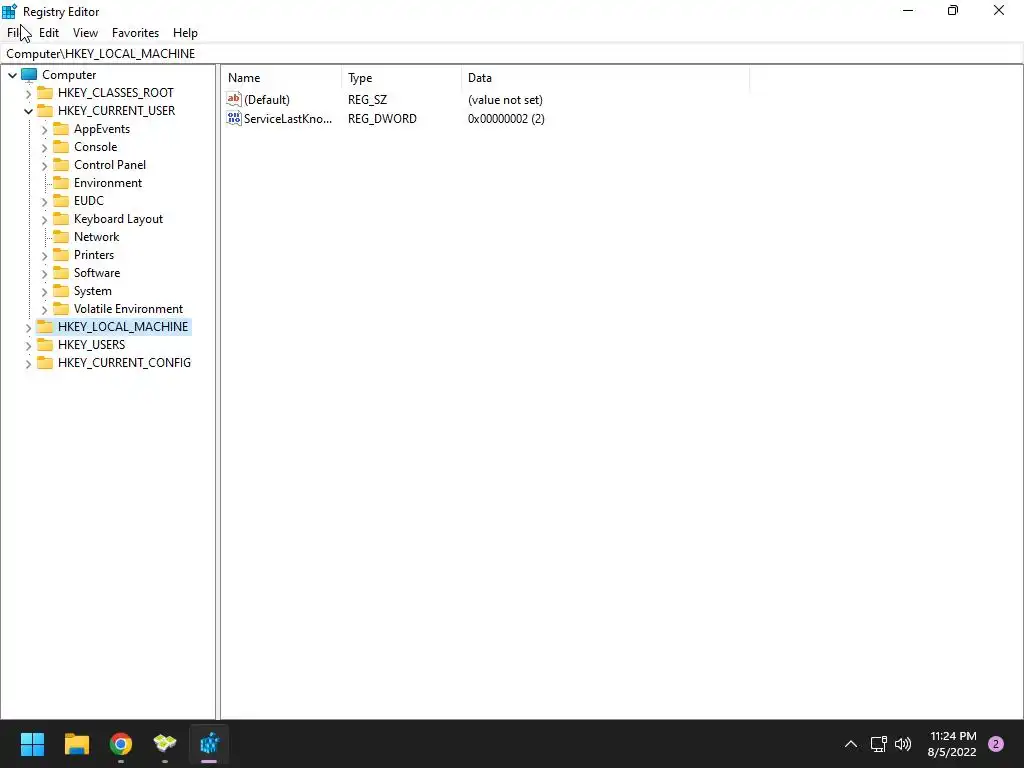Select the ServiceLastKno... value name
Screen dimensions: 1024x768
pos(288,119)
